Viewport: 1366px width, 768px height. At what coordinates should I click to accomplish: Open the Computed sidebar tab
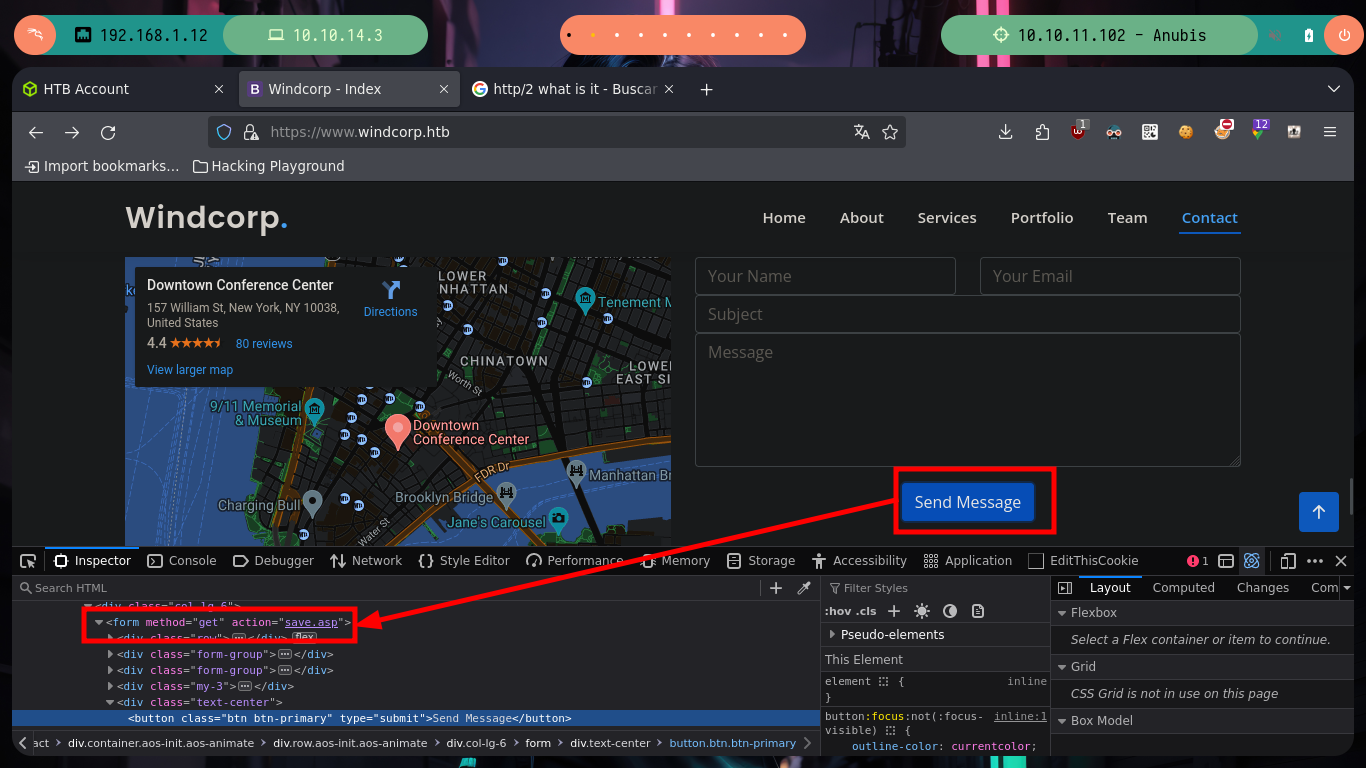click(x=1183, y=588)
